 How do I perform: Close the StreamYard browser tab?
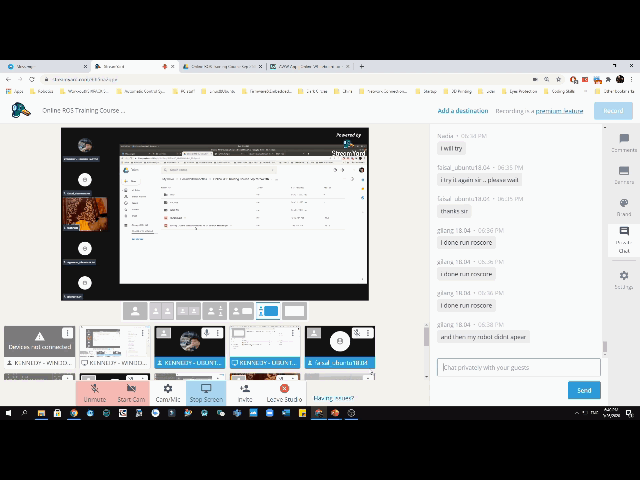pos(172,67)
